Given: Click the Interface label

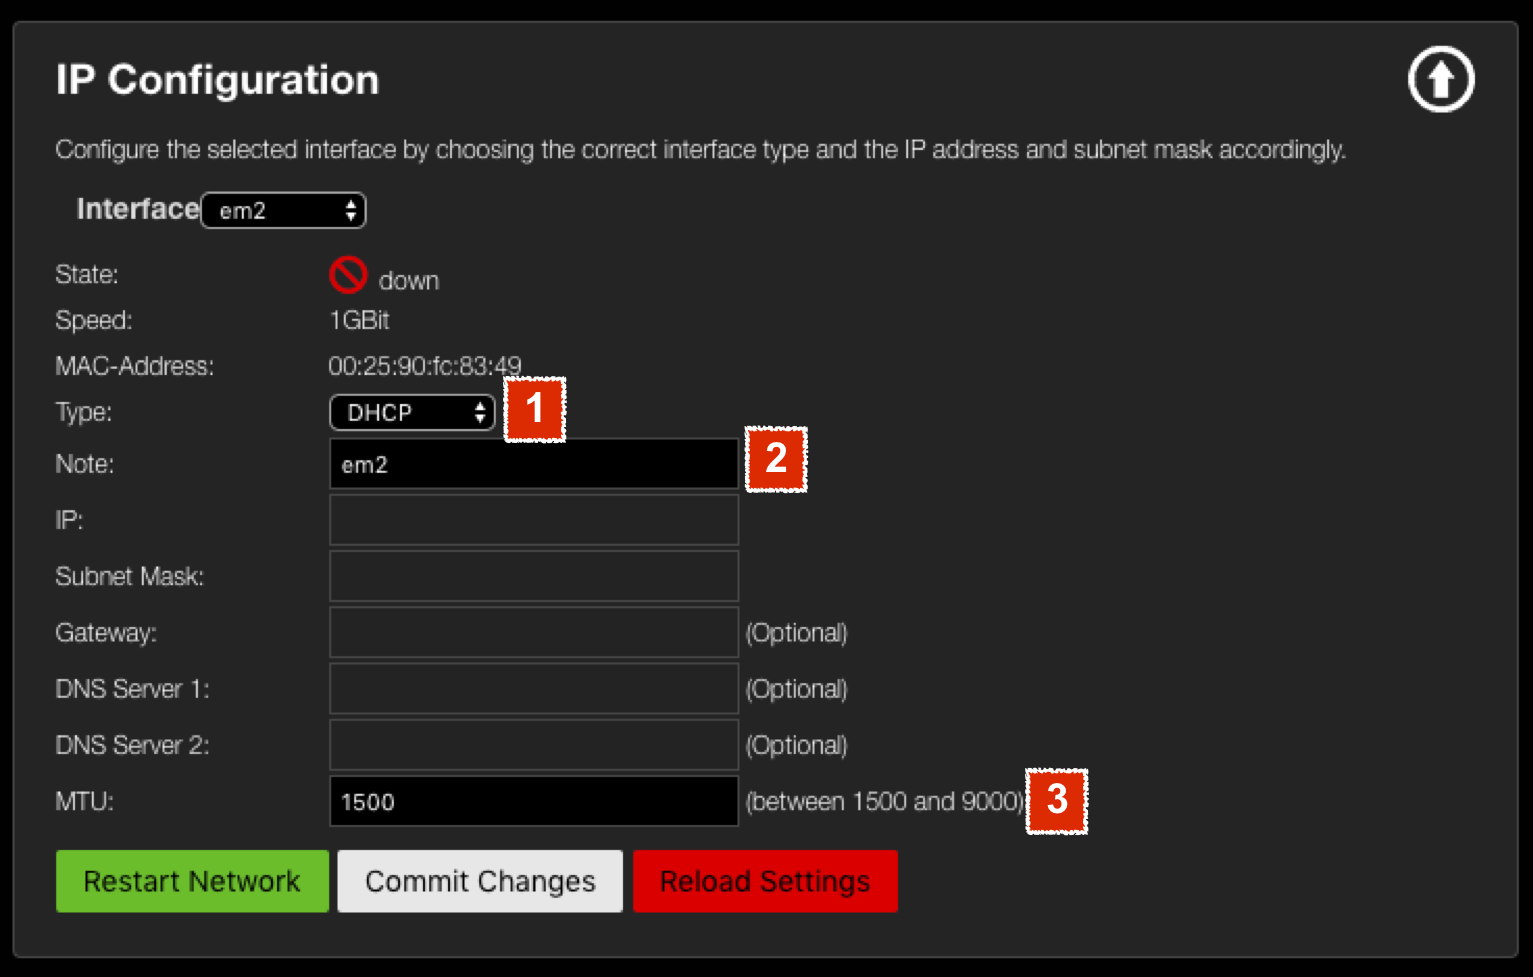Looking at the screenshot, I should tap(138, 209).
